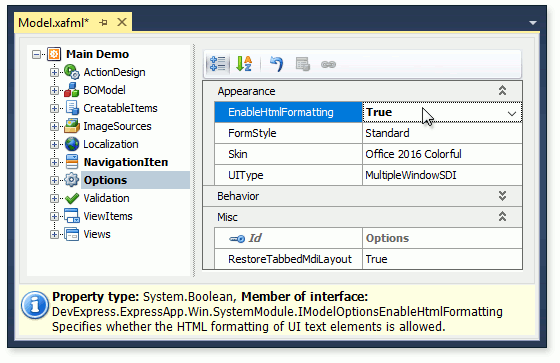Click the undo/reset property arrow icon

[276, 64]
